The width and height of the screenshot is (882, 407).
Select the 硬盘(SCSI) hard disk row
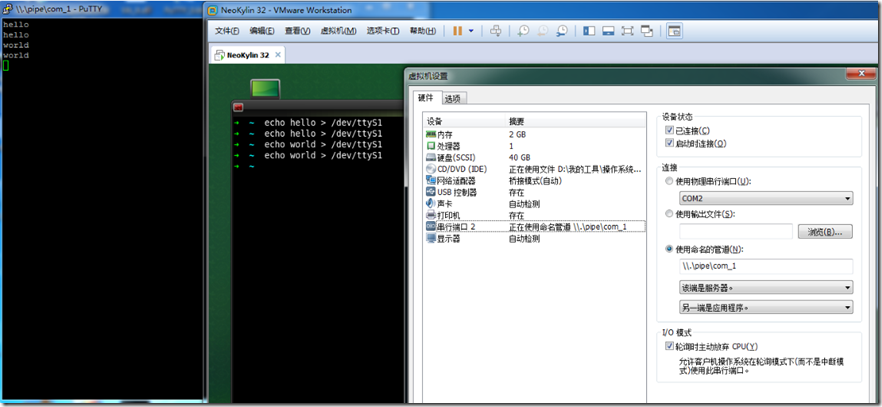(534, 157)
